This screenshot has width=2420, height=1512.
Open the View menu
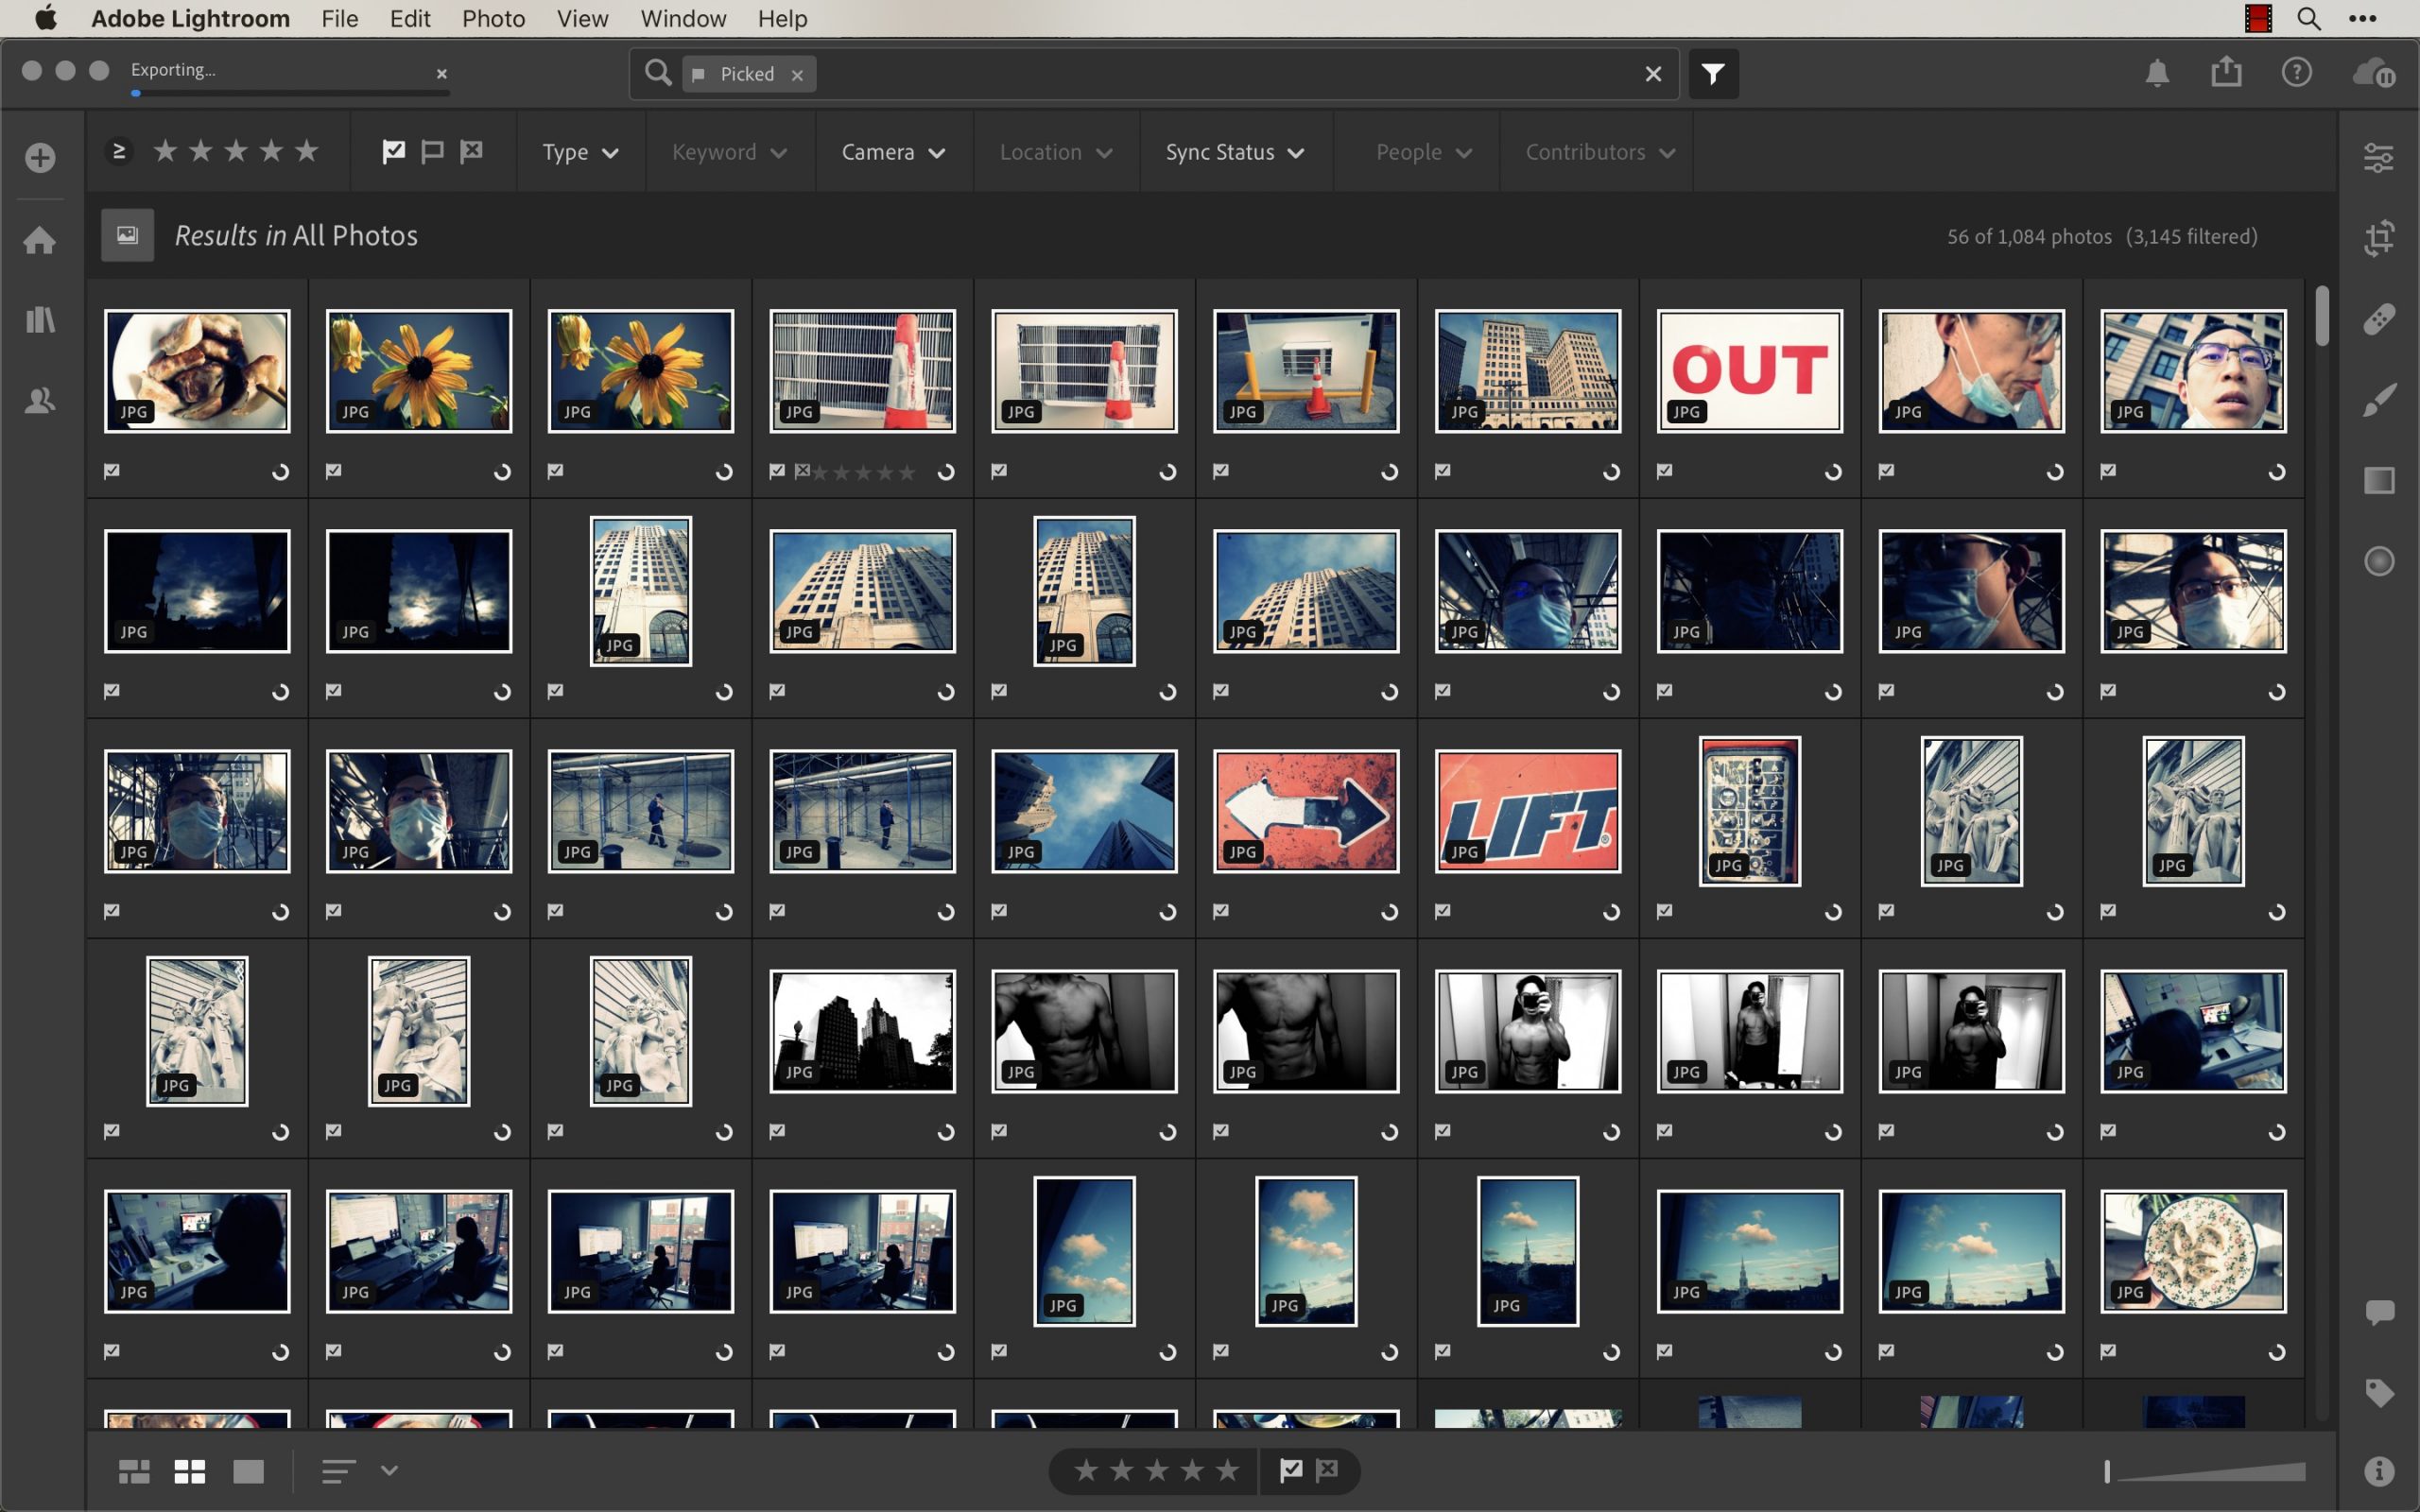[582, 18]
